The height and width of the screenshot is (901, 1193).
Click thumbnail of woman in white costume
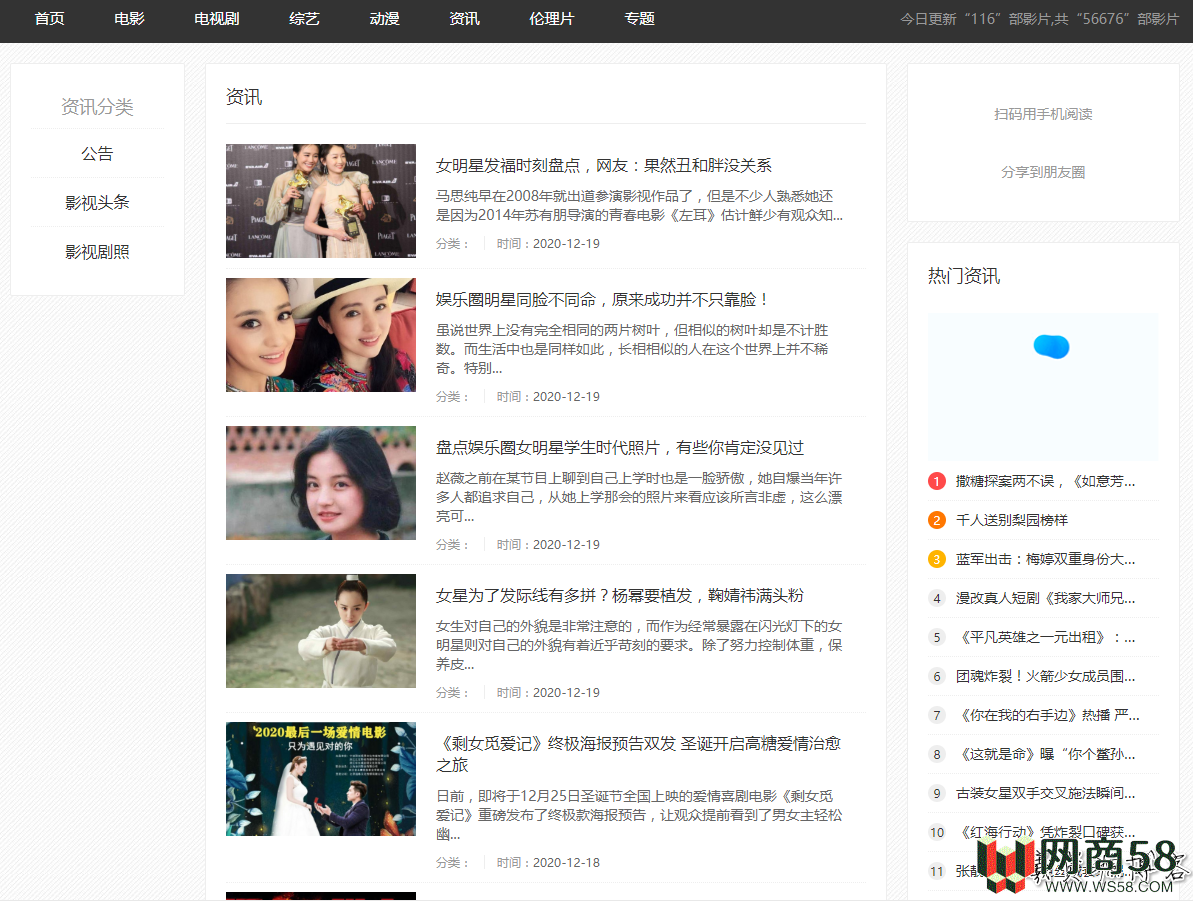(321, 631)
